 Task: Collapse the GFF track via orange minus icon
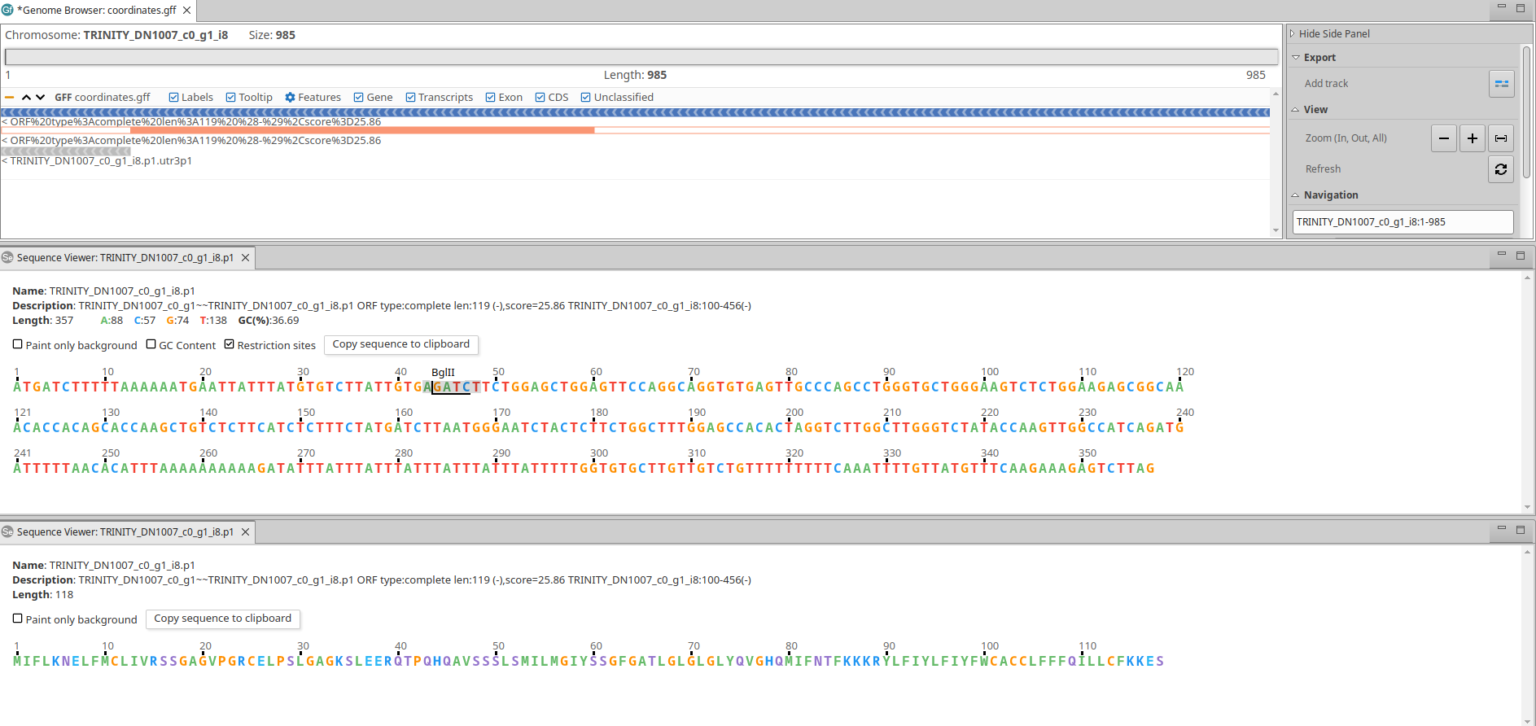[x=10, y=97]
